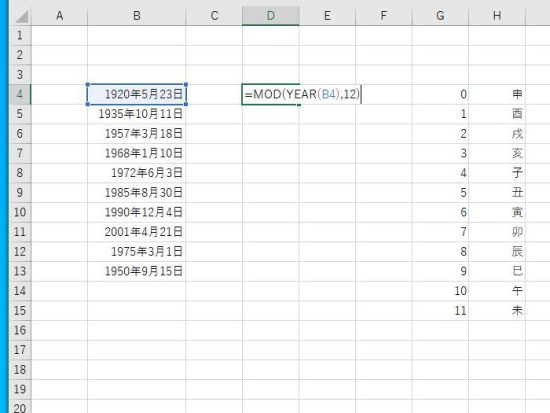
Task: Click cell G14 containing 10
Action: click(x=440, y=291)
